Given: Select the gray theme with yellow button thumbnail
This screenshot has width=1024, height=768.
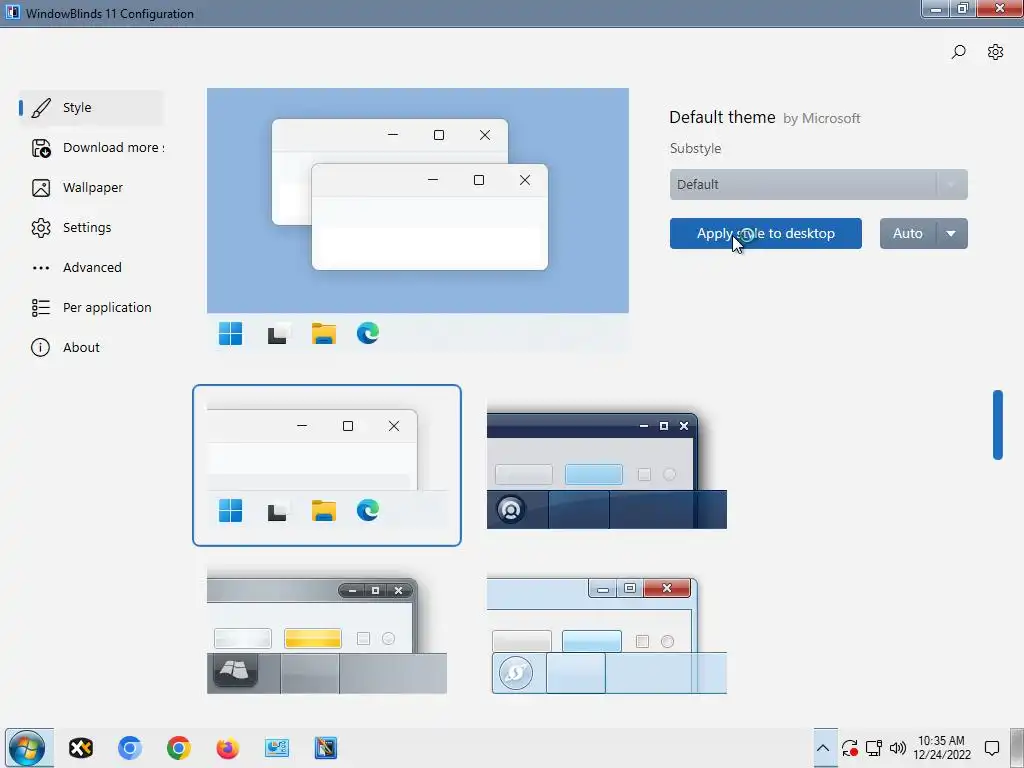Looking at the screenshot, I should (x=327, y=631).
